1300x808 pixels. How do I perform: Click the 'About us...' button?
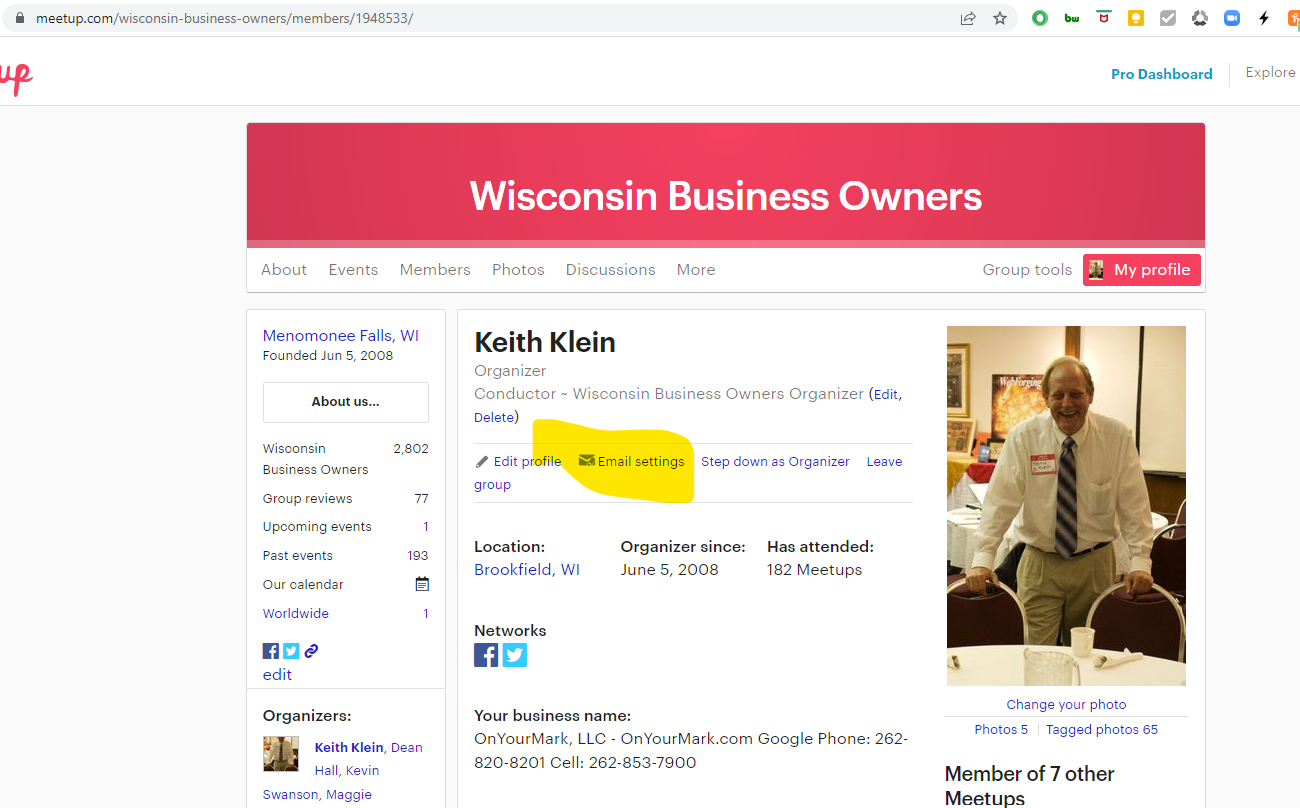tap(346, 402)
